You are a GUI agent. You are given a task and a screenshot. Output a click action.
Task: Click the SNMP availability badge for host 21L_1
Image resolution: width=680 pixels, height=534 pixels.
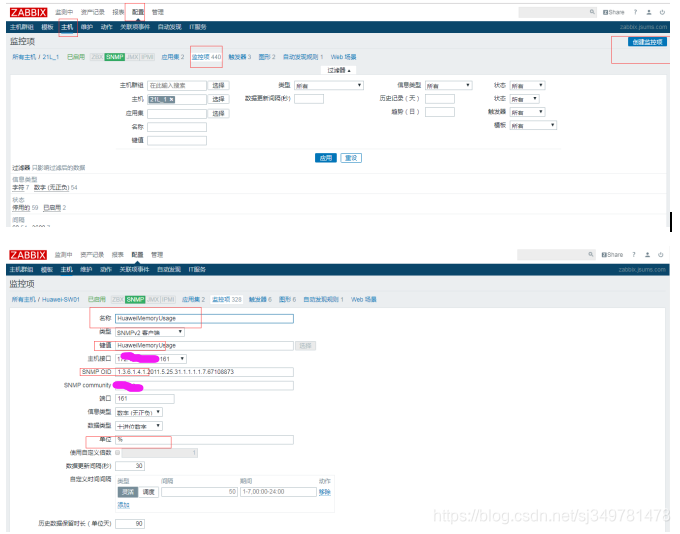[x=114, y=57]
